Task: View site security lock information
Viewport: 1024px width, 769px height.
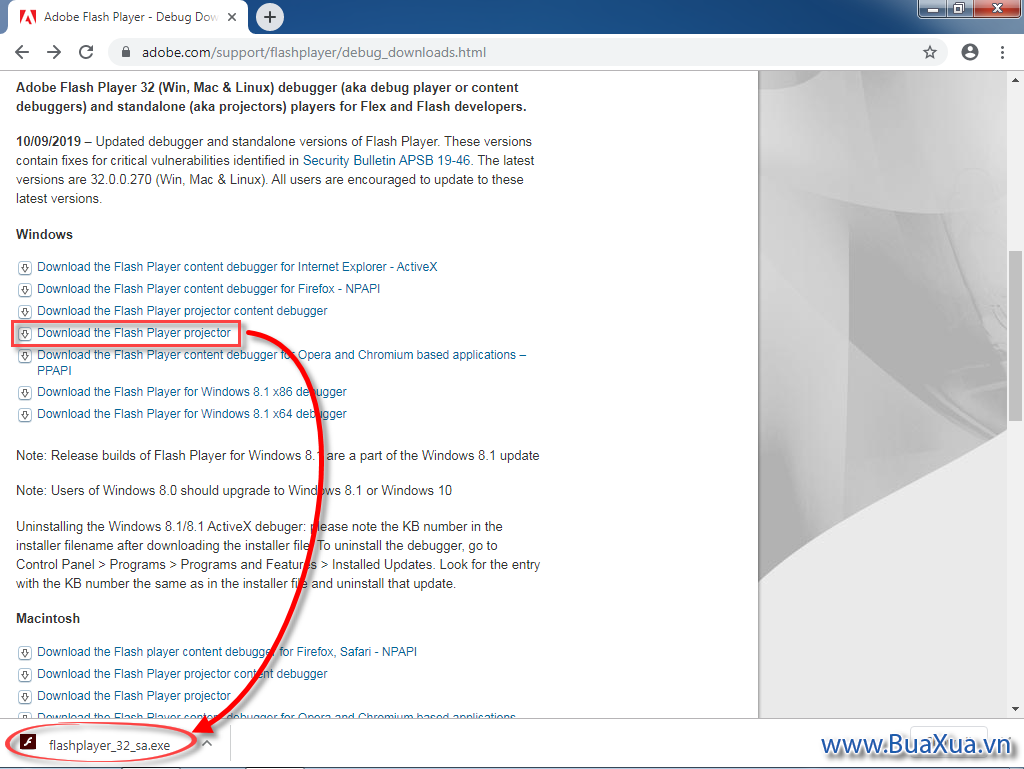Action: click(126, 52)
